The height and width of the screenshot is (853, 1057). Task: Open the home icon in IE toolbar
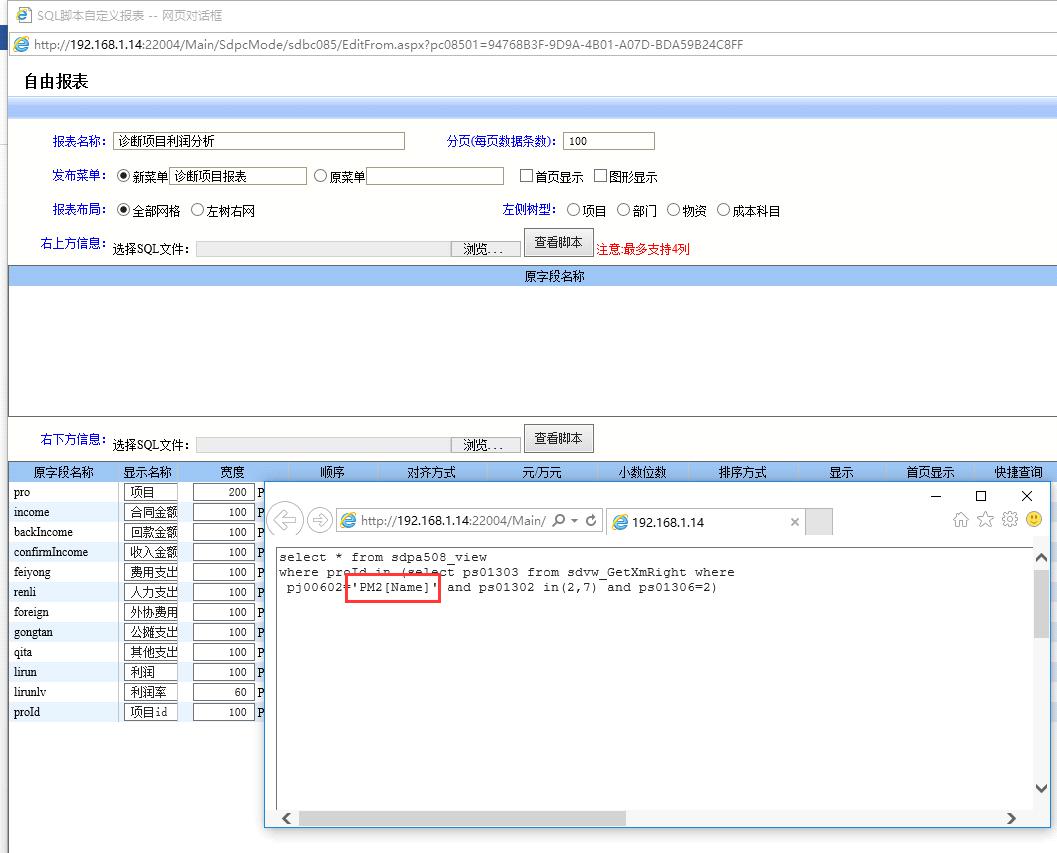pyautogui.click(x=960, y=520)
